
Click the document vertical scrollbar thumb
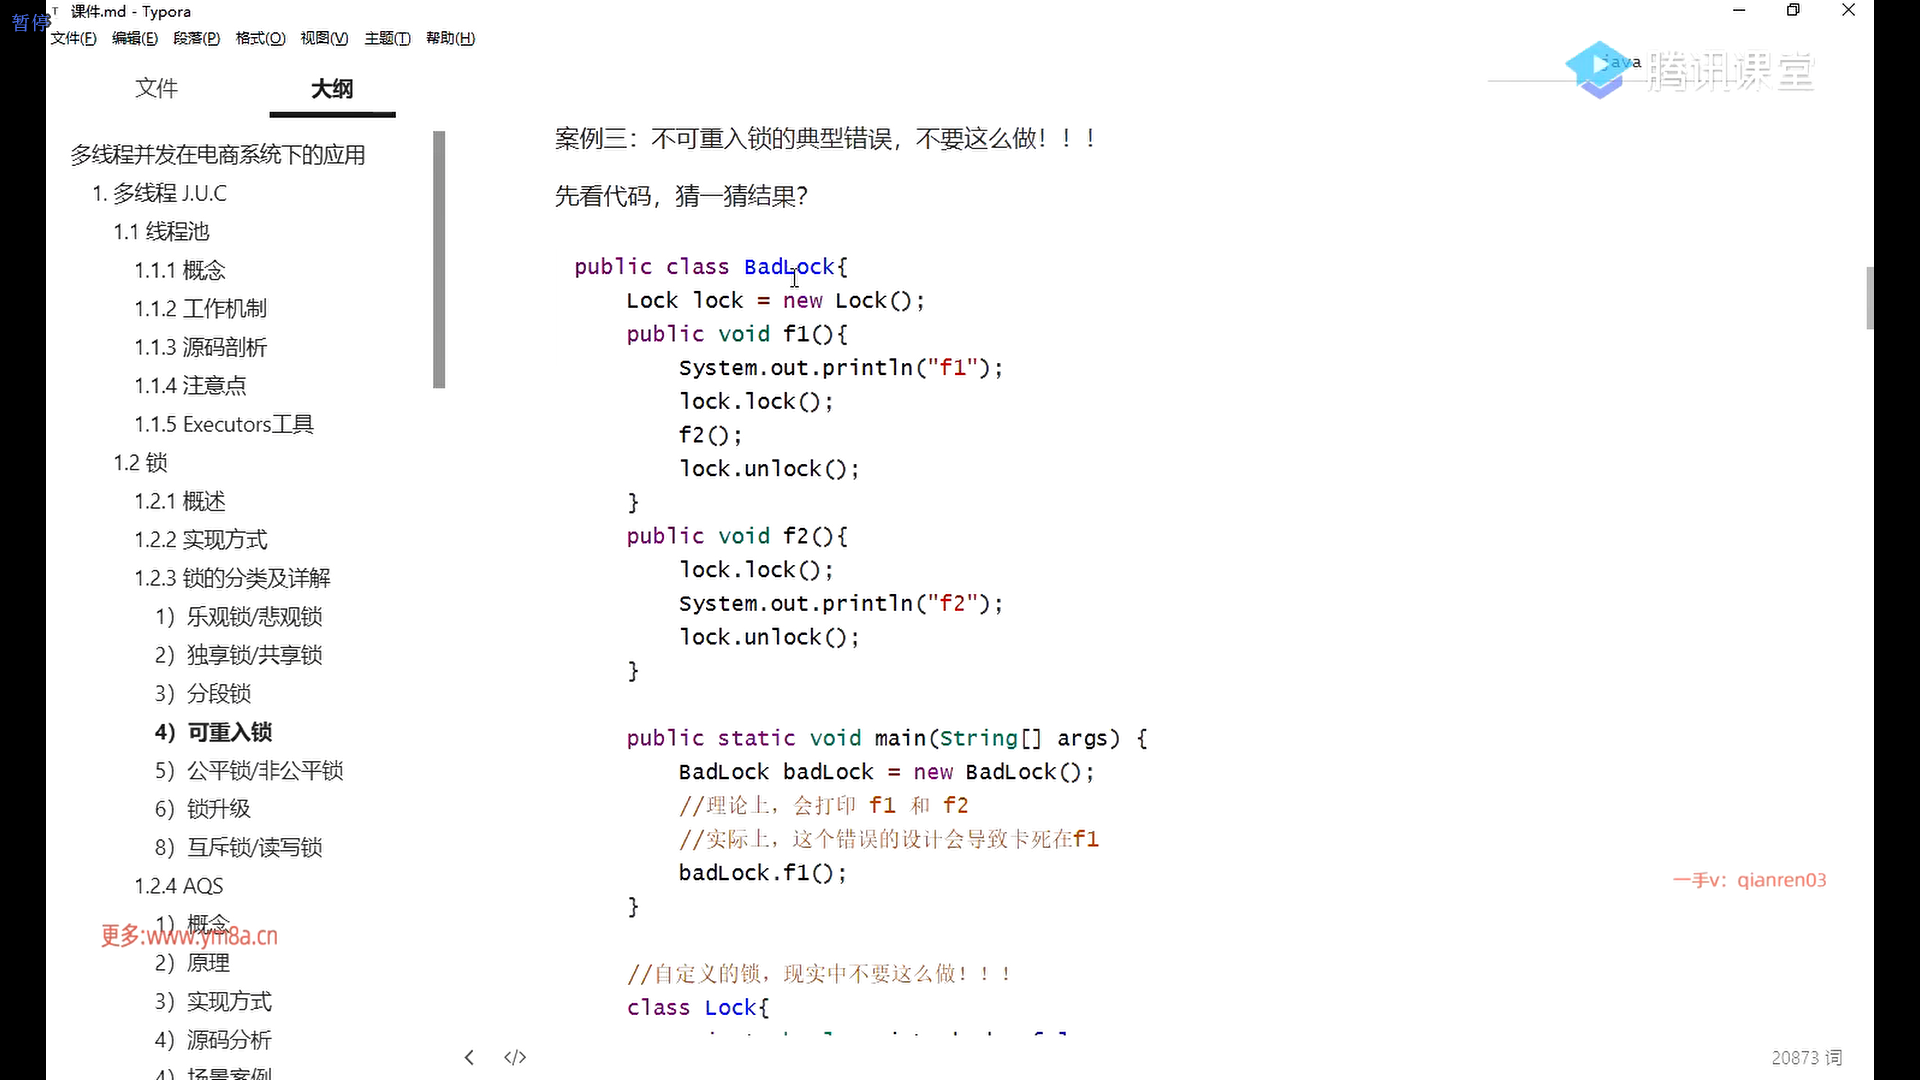[x=1869, y=297]
